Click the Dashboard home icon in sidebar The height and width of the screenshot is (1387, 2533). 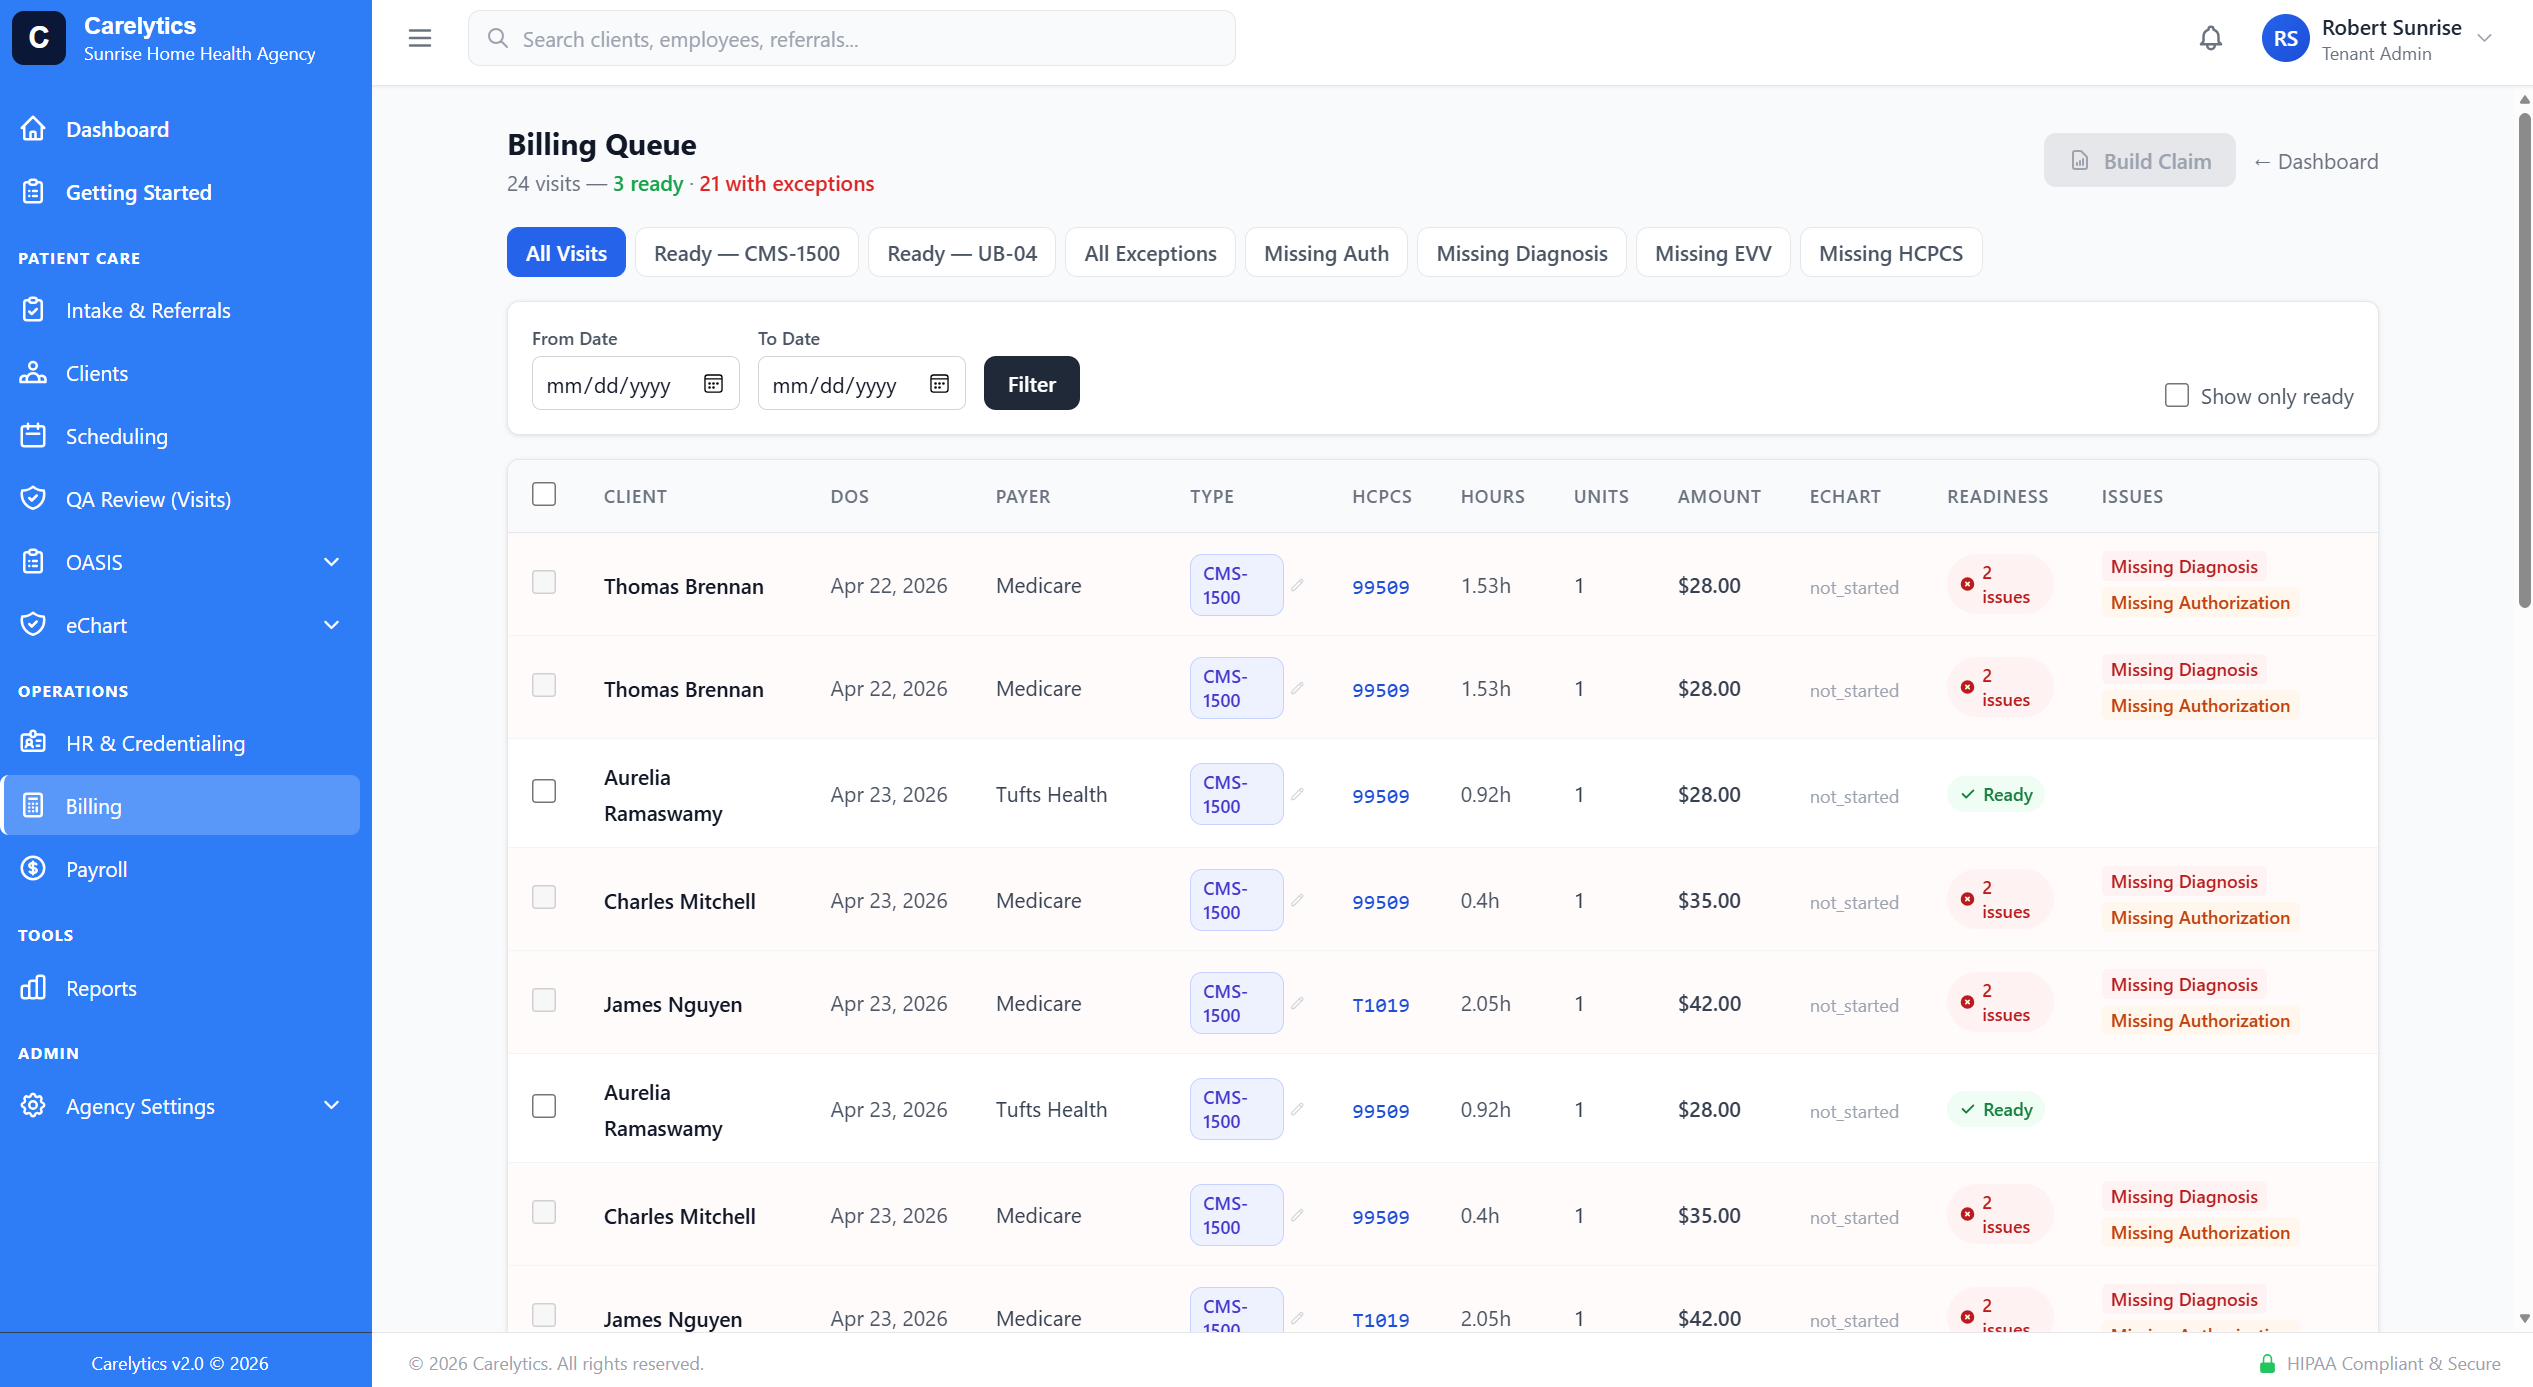click(33, 129)
